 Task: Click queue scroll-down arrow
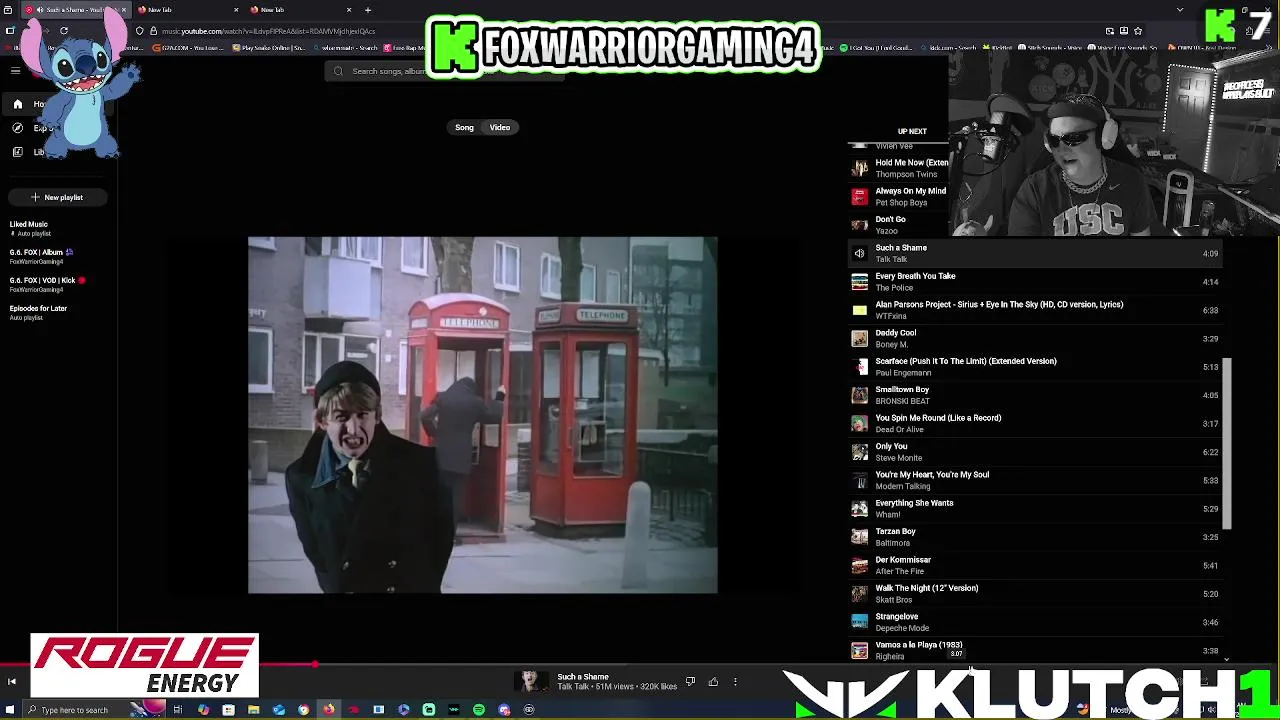click(x=1227, y=660)
